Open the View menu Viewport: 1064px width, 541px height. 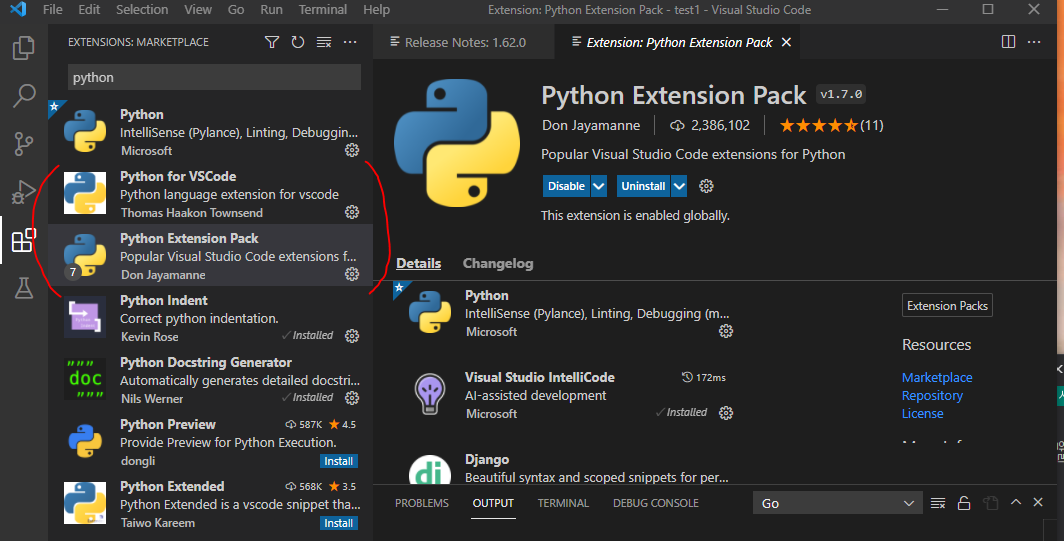pos(198,10)
